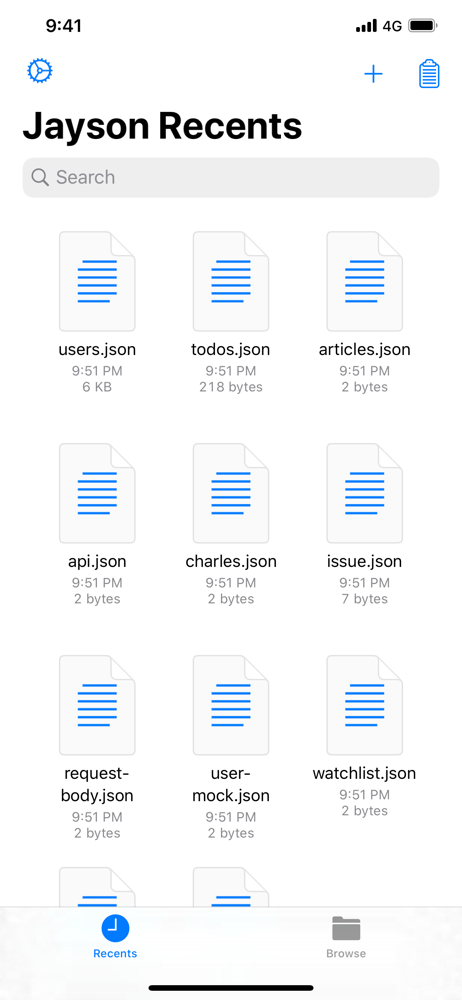Select the charles.json file name
The height and width of the screenshot is (1000, 462).
coord(231,561)
